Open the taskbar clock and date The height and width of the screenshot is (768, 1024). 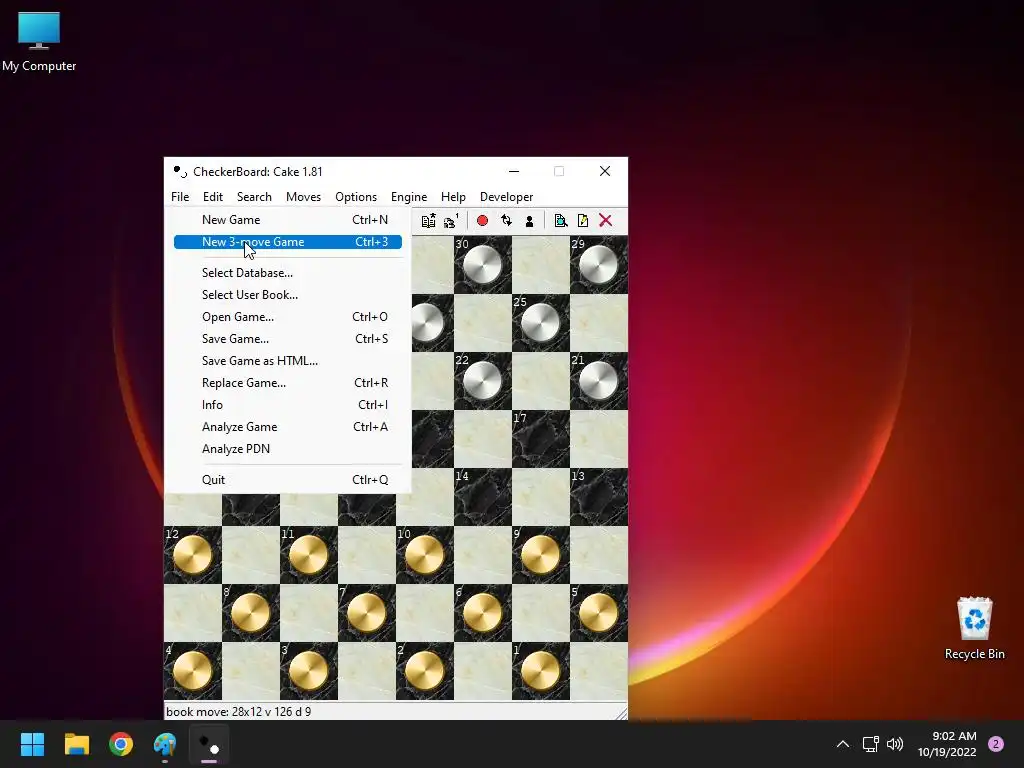pyautogui.click(x=948, y=744)
